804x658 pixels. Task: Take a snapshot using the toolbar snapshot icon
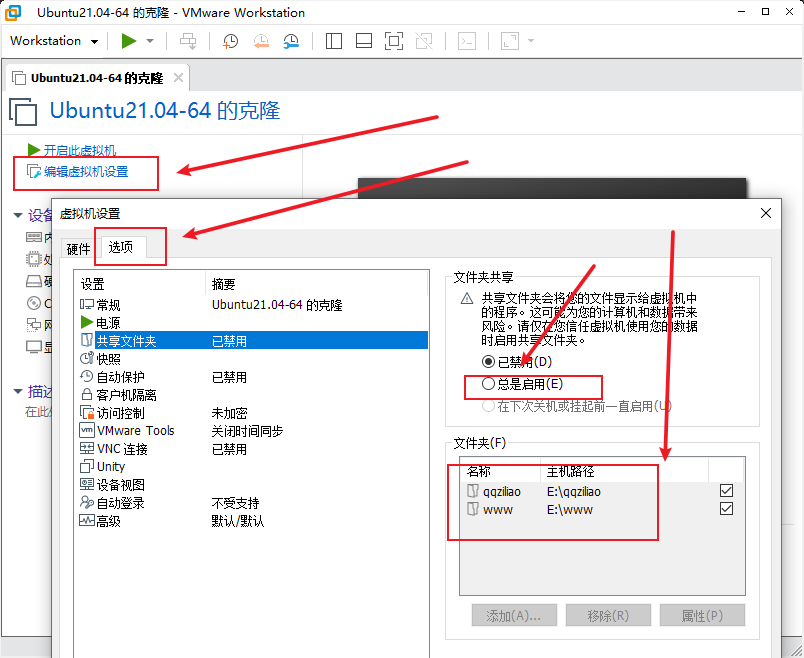pyautogui.click(x=230, y=41)
